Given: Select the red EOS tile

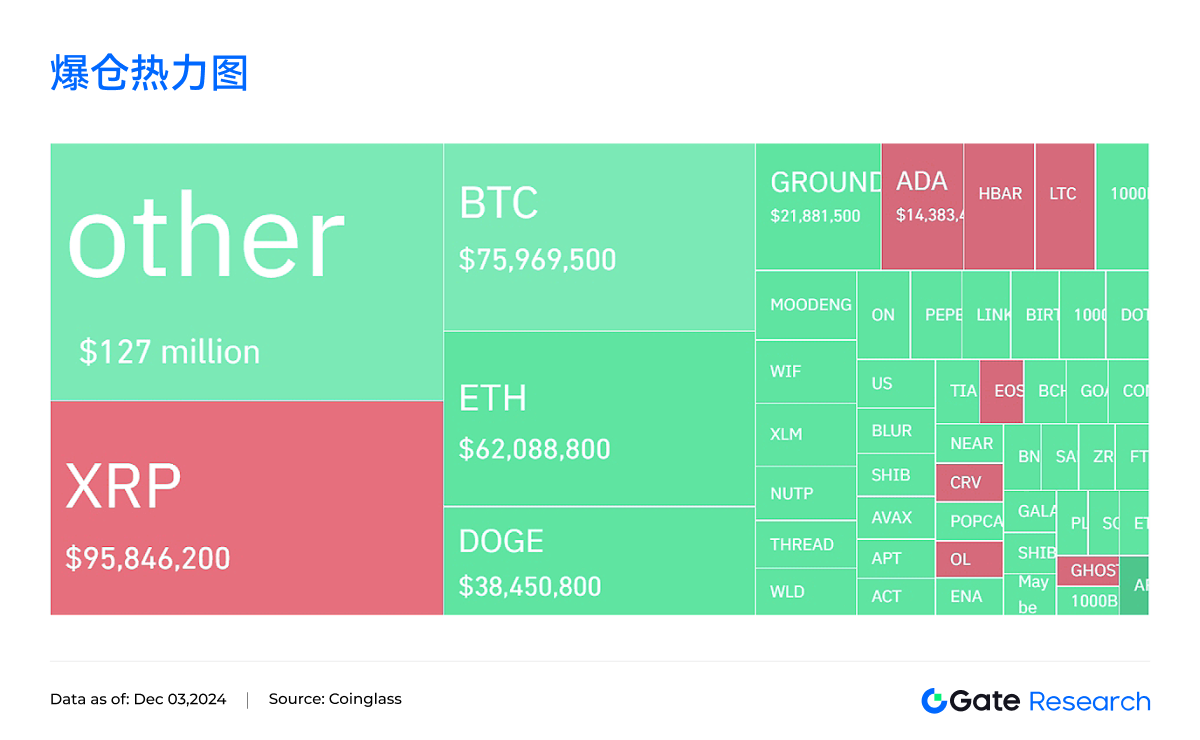Looking at the screenshot, I should click(x=1002, y=391).
